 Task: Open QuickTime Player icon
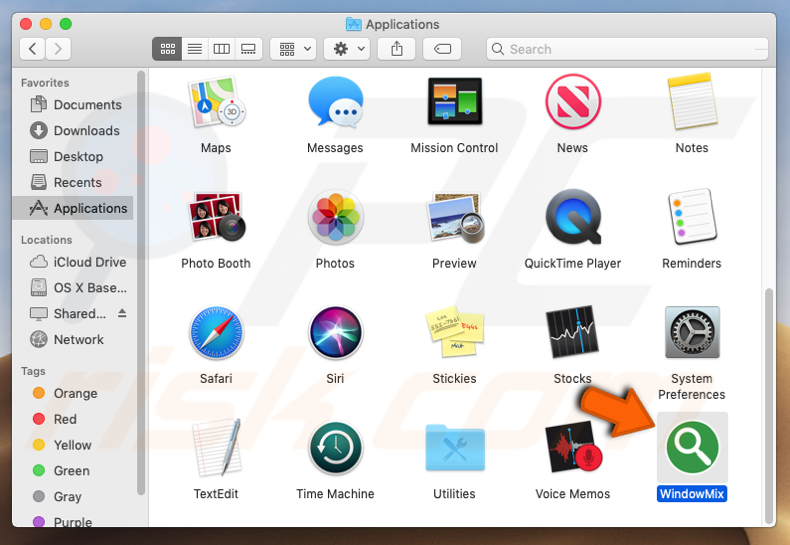(573, 217)
